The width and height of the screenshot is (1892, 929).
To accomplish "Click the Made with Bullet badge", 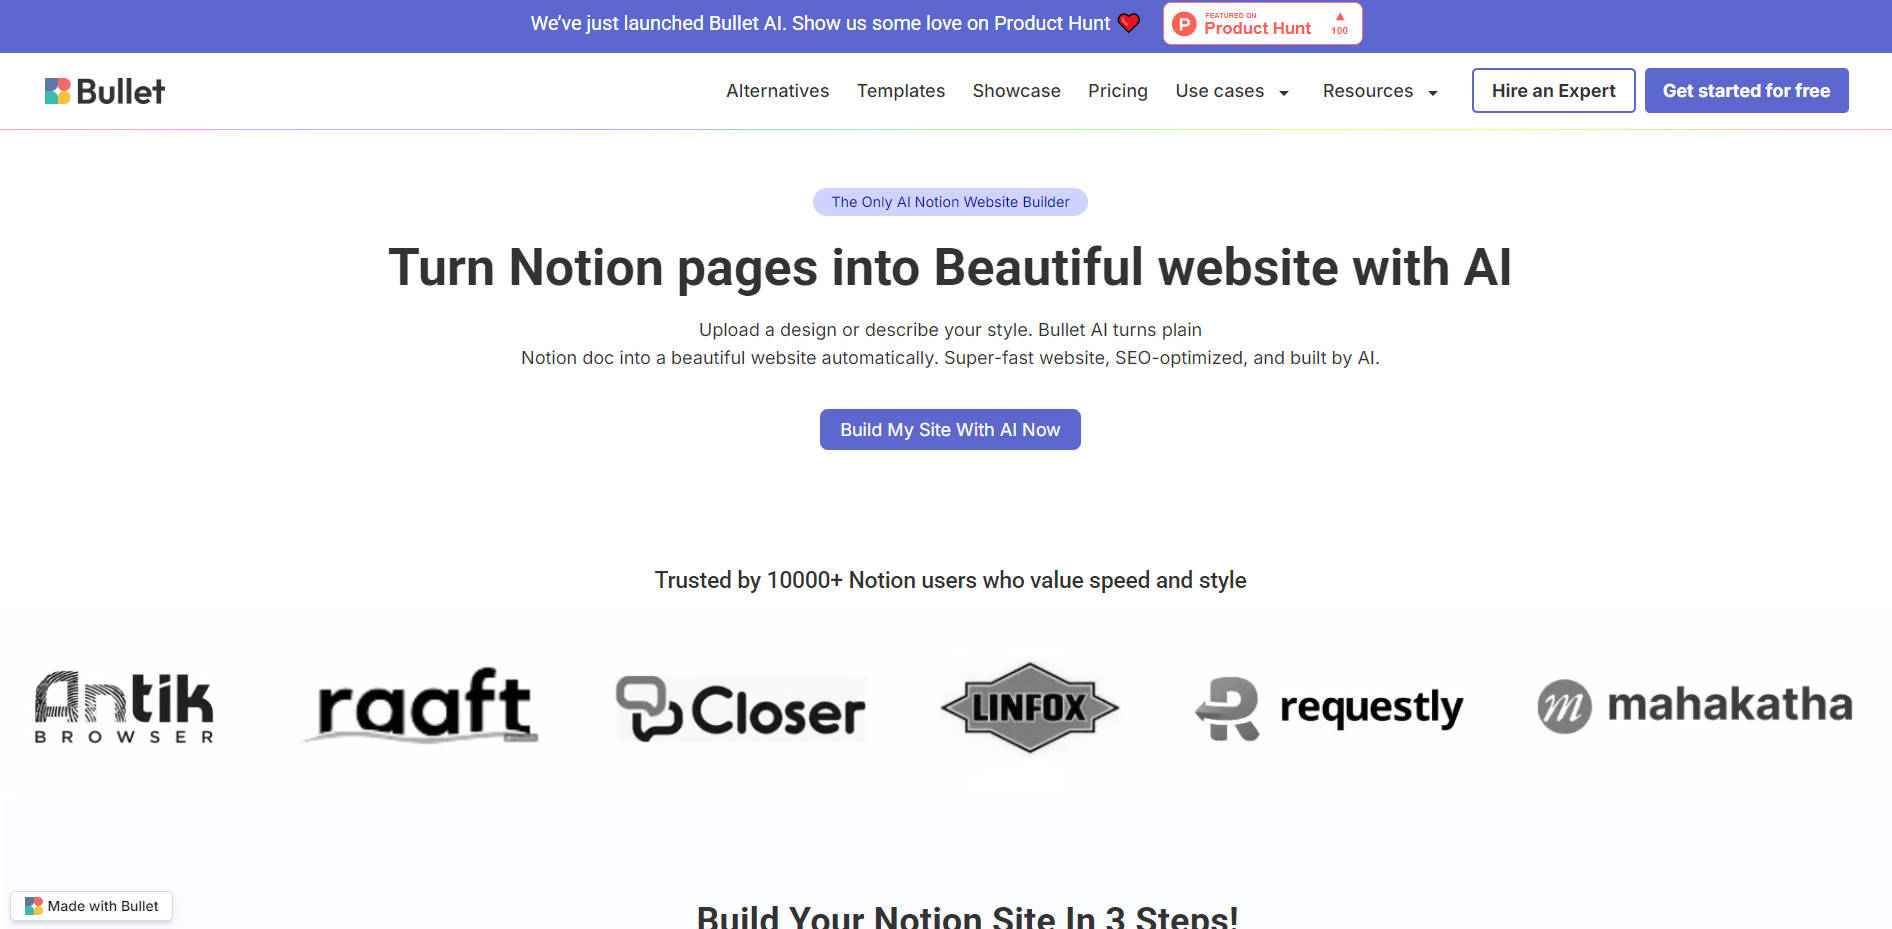I will click(92, 906).
